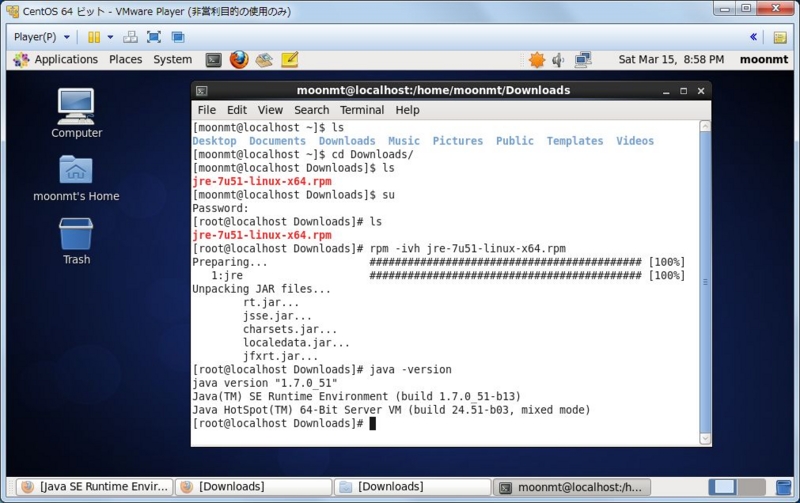Open the Terminal menu in menubar

[362, 110]
